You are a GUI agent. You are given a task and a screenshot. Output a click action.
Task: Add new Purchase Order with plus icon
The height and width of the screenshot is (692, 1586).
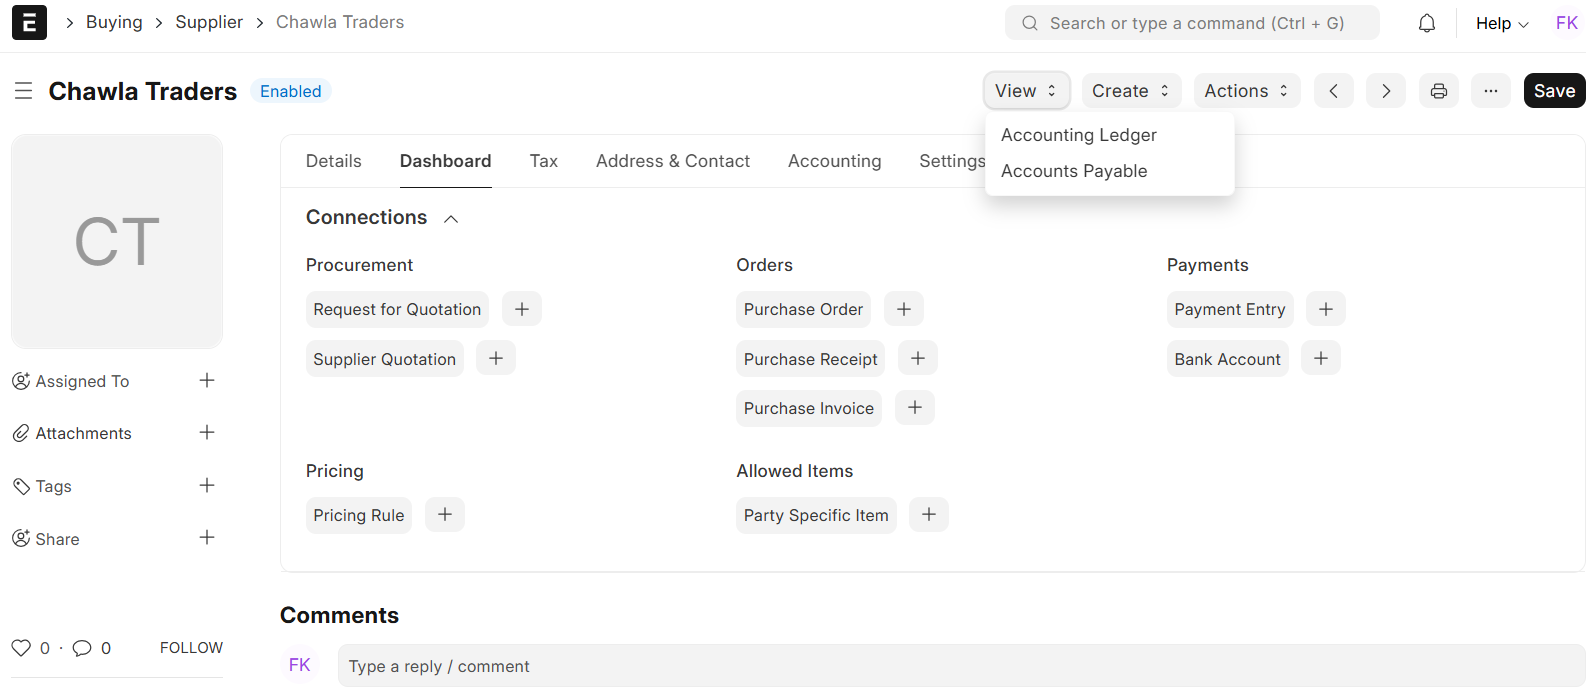pyautogui.click(x=903, y=309)
